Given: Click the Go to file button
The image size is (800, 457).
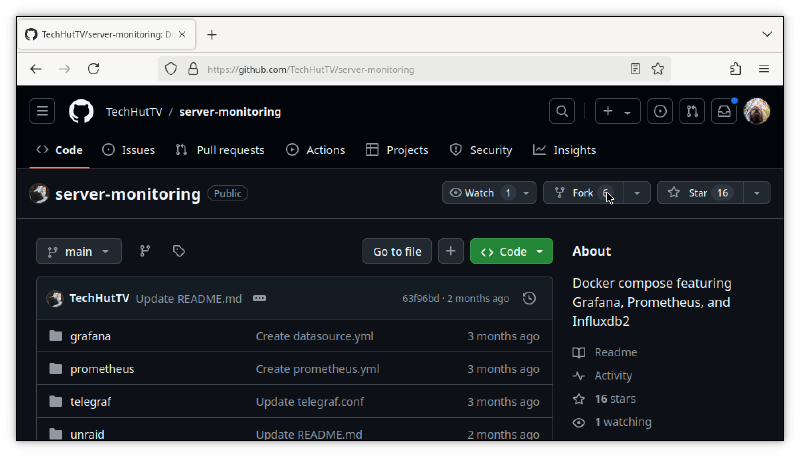Looking at the screenshot, I should click(x=397, y=252).
